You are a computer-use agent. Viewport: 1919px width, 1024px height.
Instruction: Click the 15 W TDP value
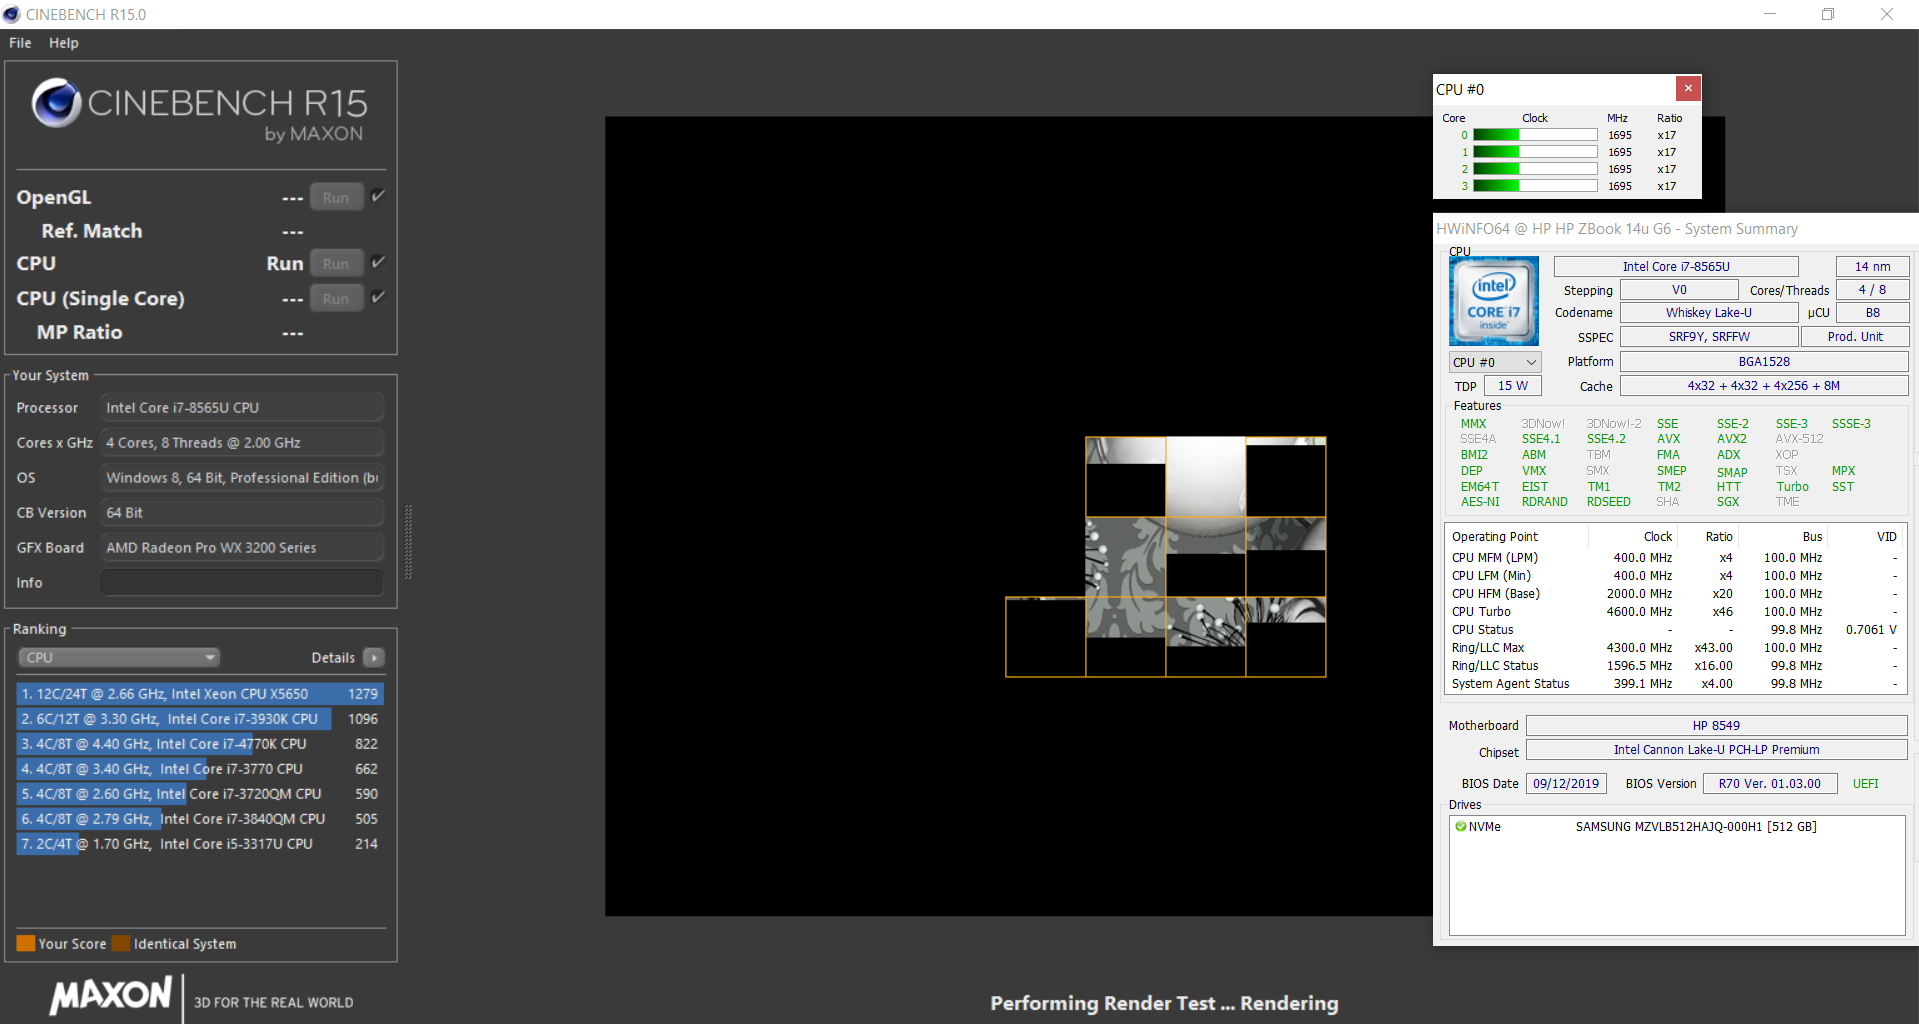point(1513,386)
